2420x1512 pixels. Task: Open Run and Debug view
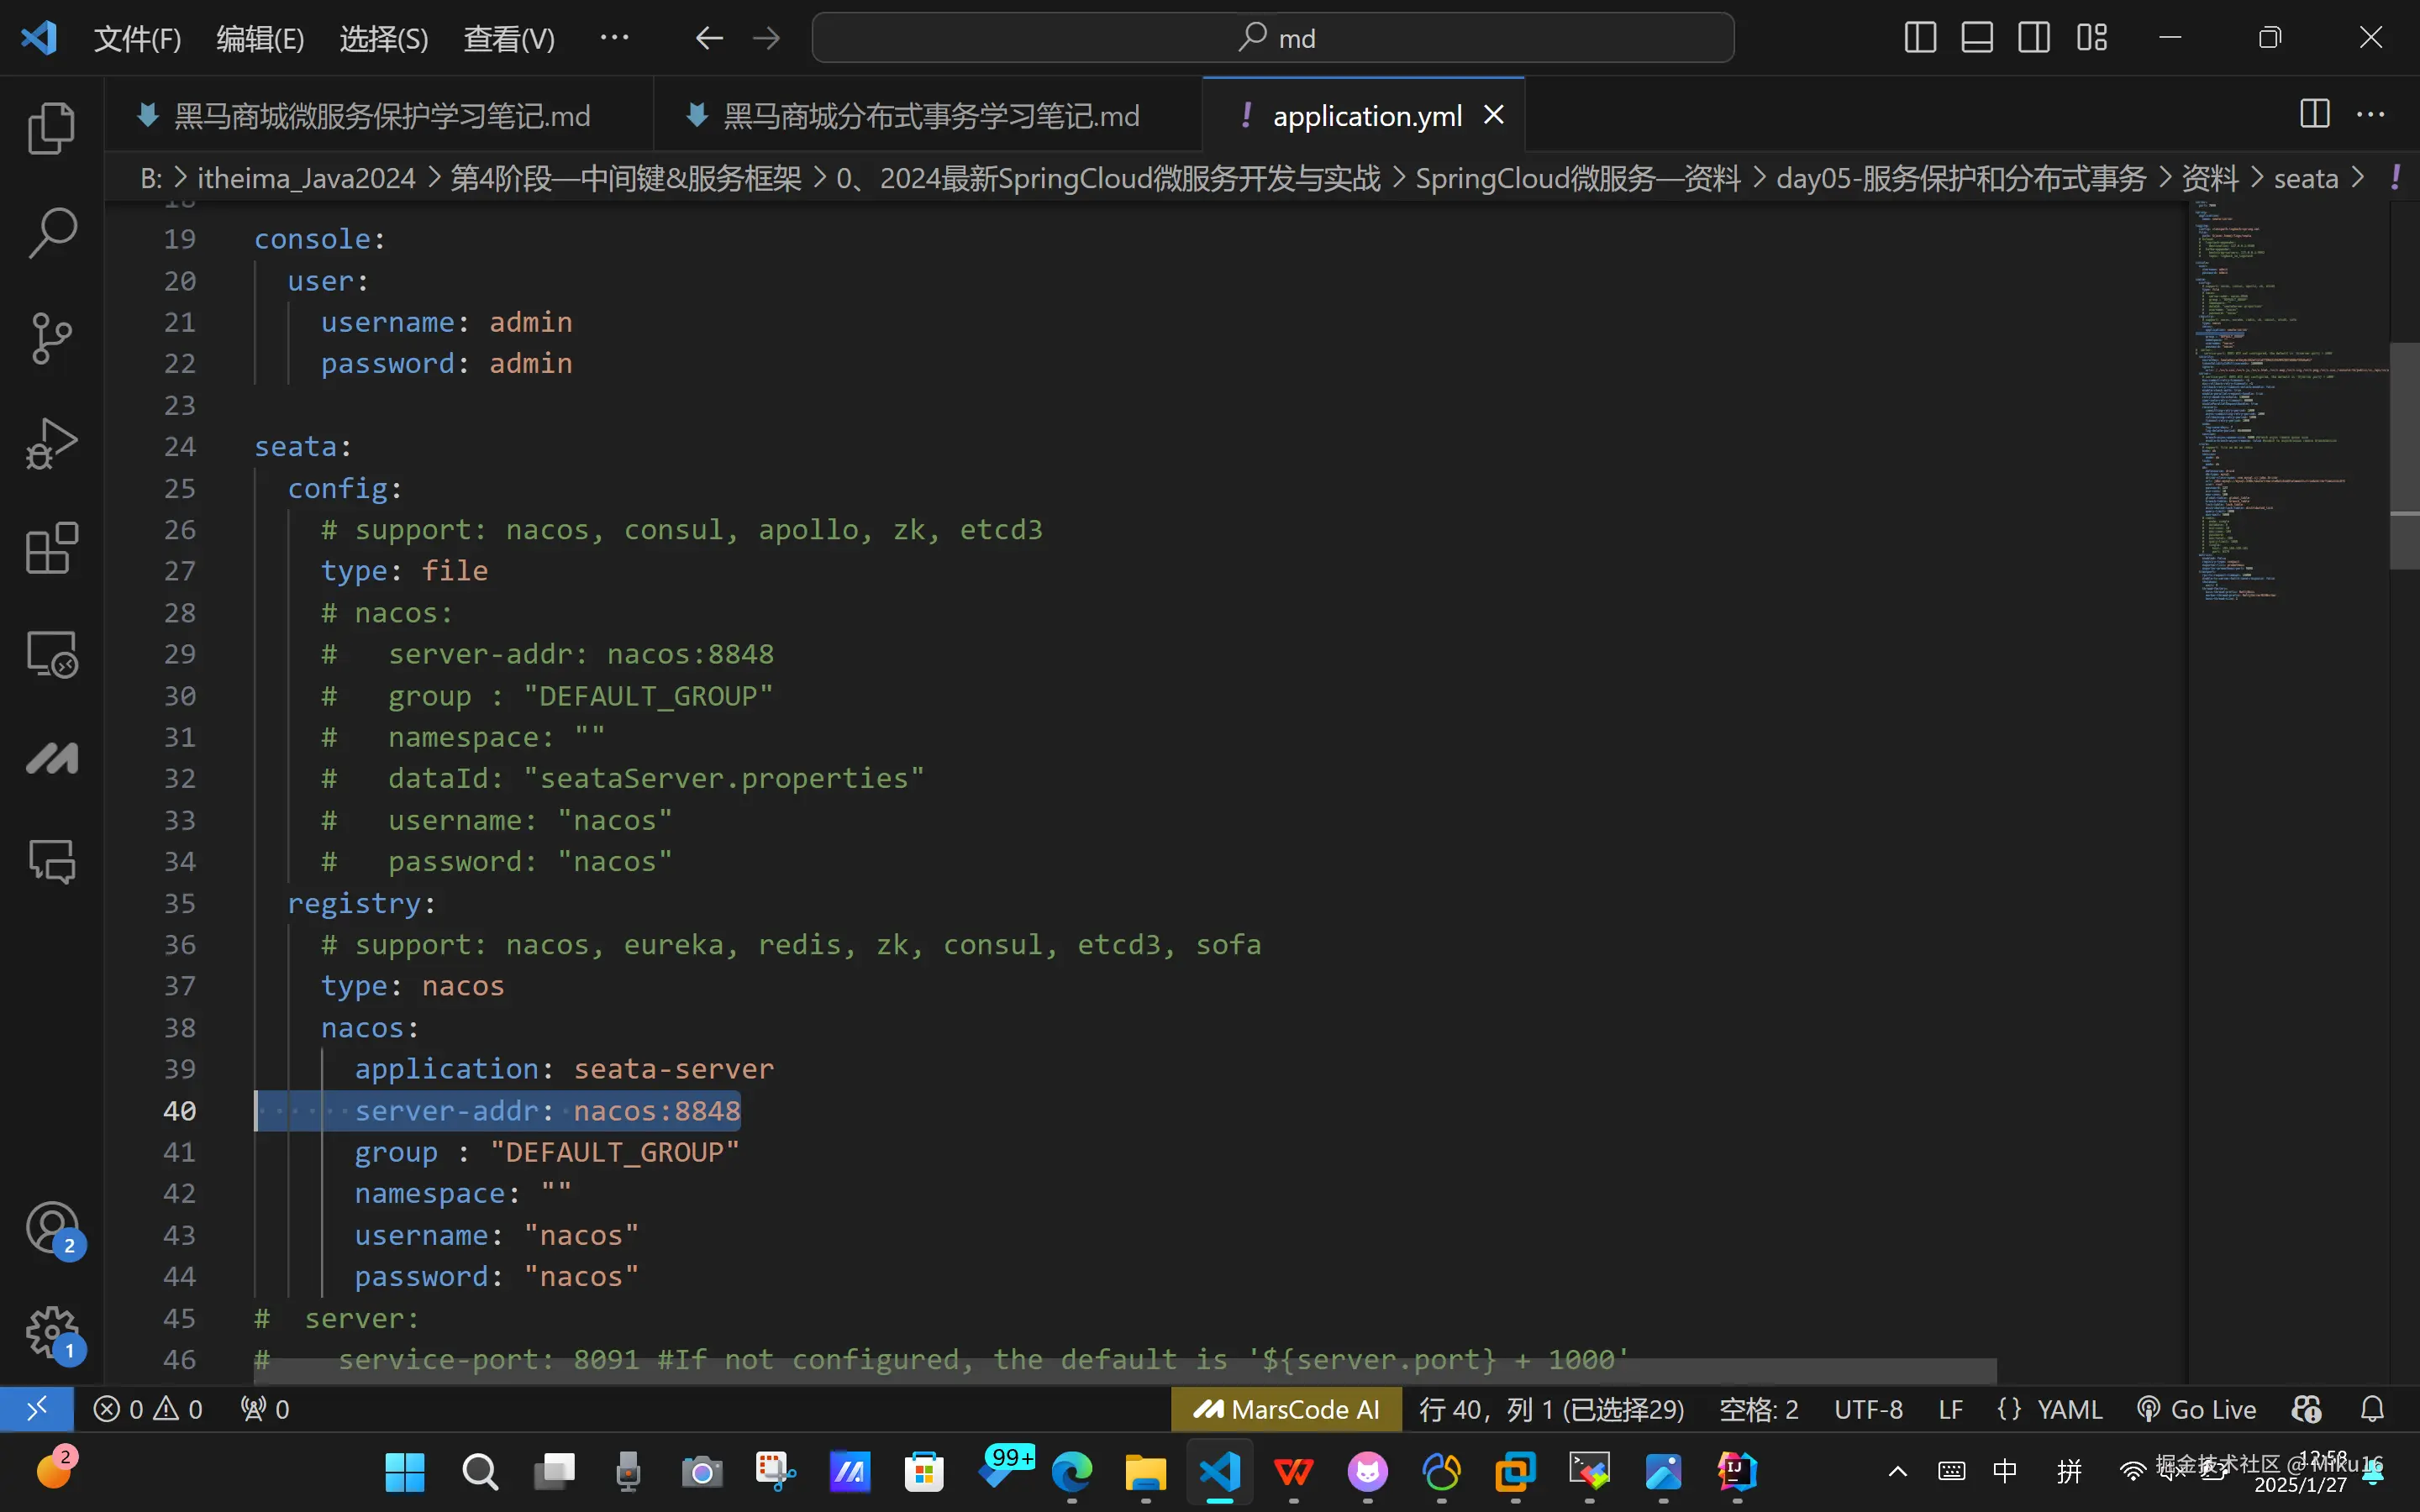[x=51, y=443]
